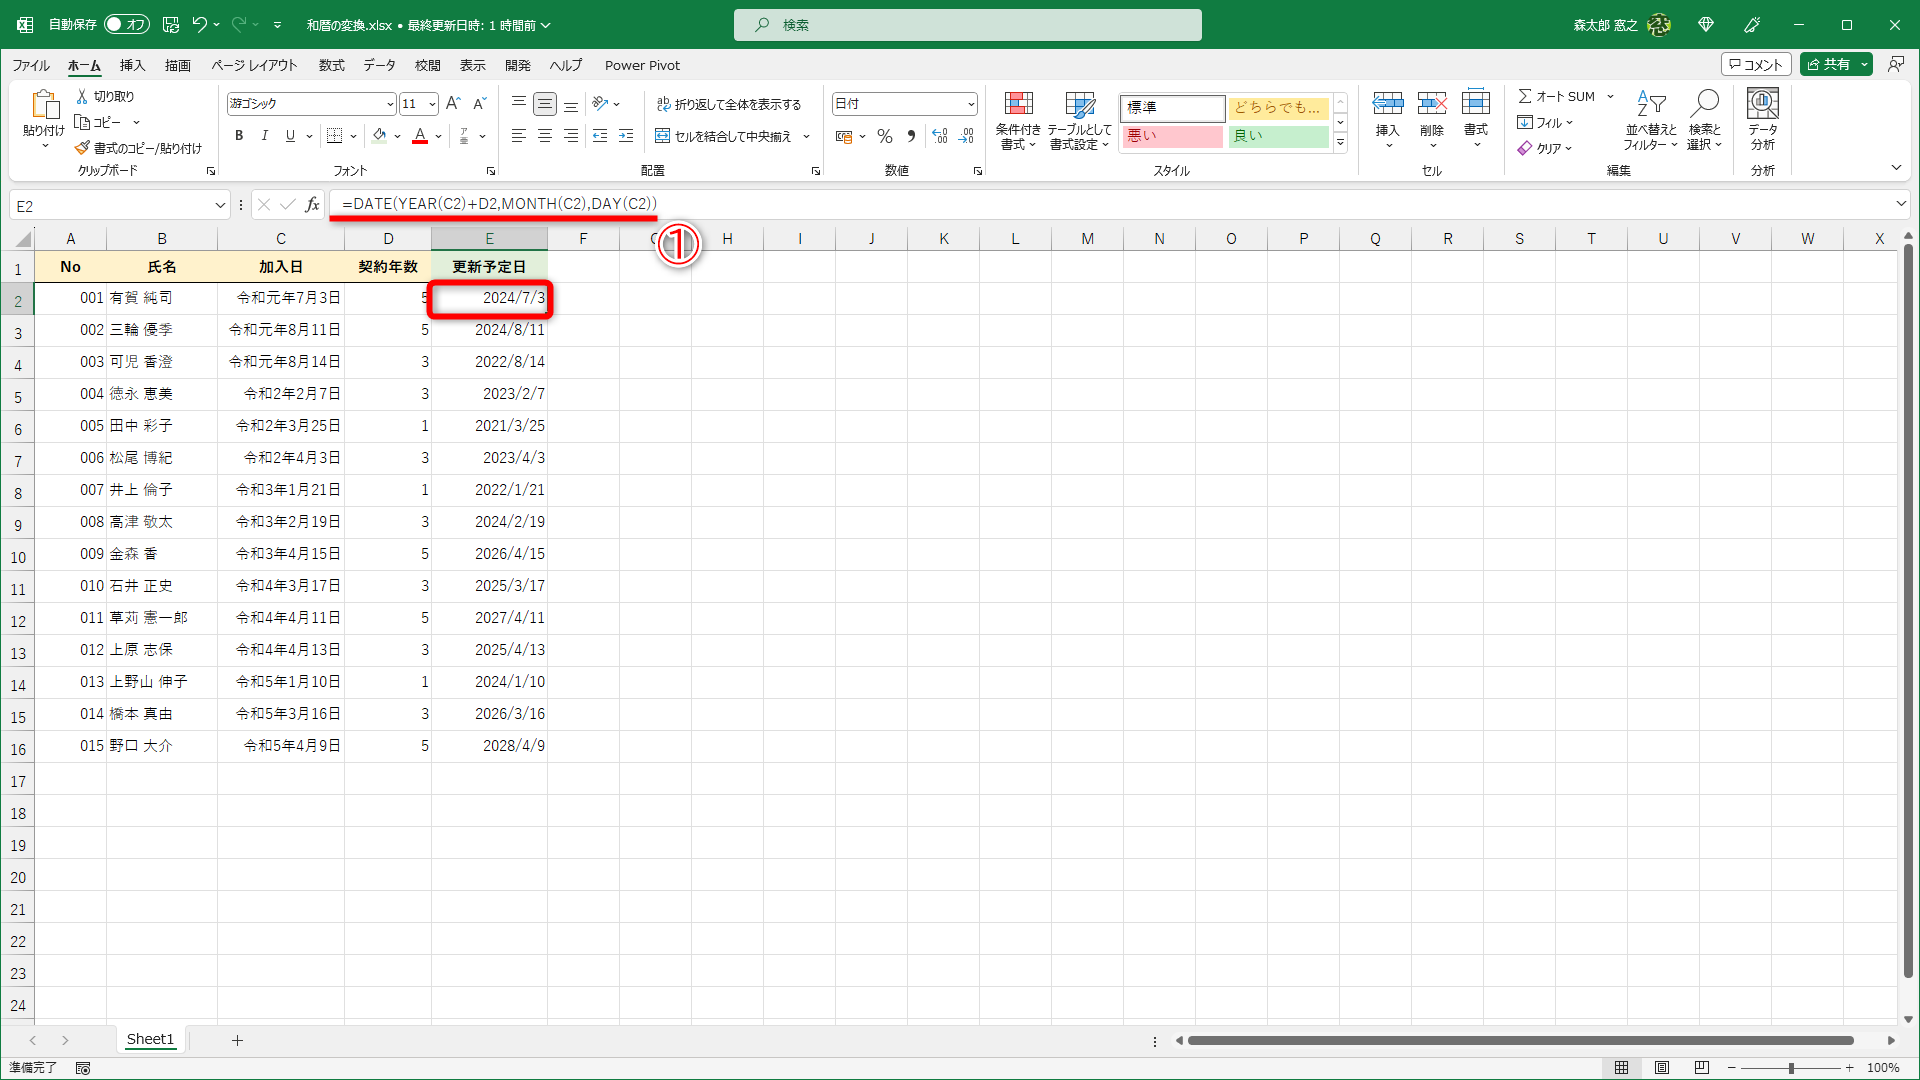Toggle merge and center (セルを結合して中央揃え)

pyautogui.click(x=725, y=136)
